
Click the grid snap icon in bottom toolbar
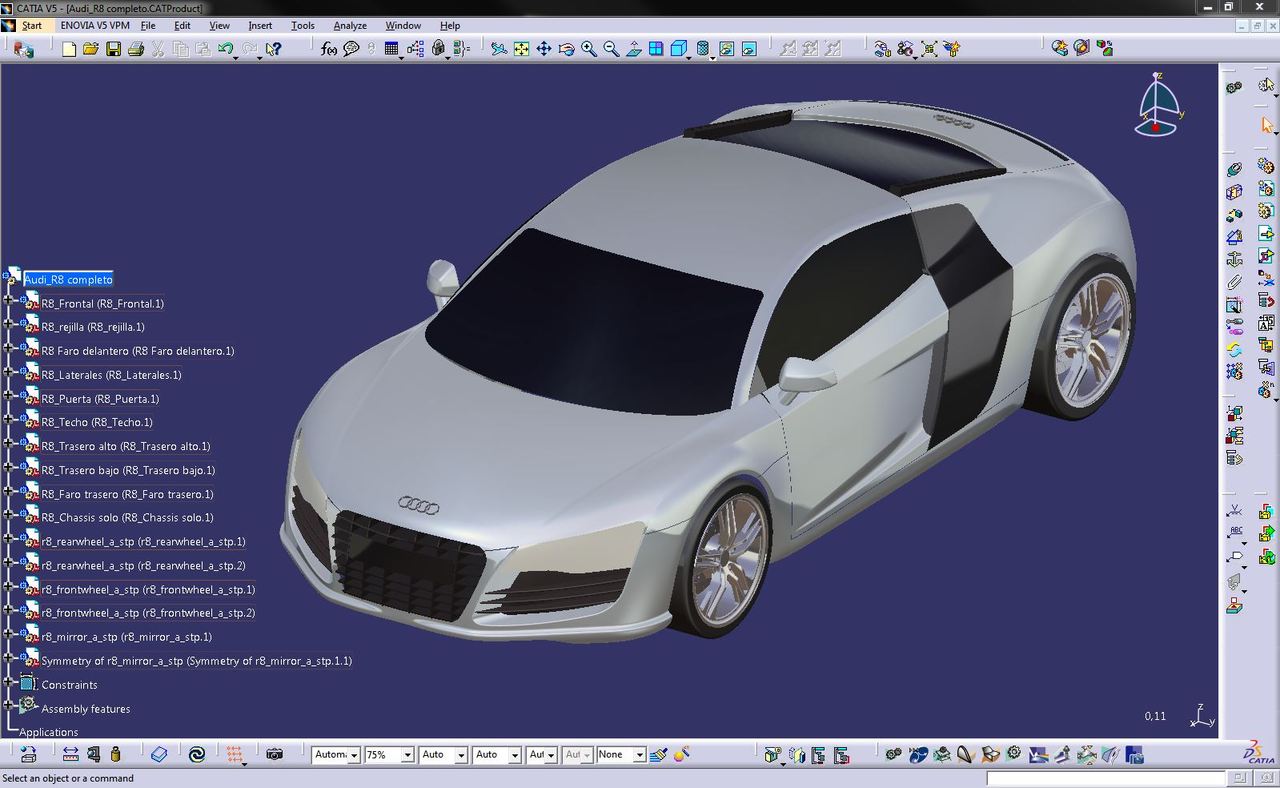click(235, 754)
